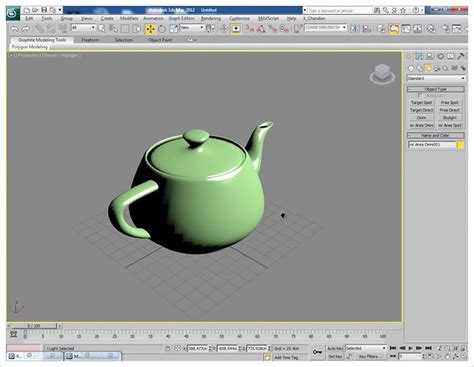Open the reference coordinate system View dropdown
The image size is (474, 367).
point(192,28)
